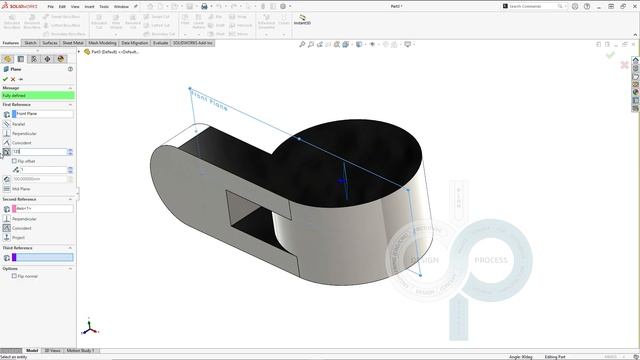Open the Window menu

click(121, 7)
